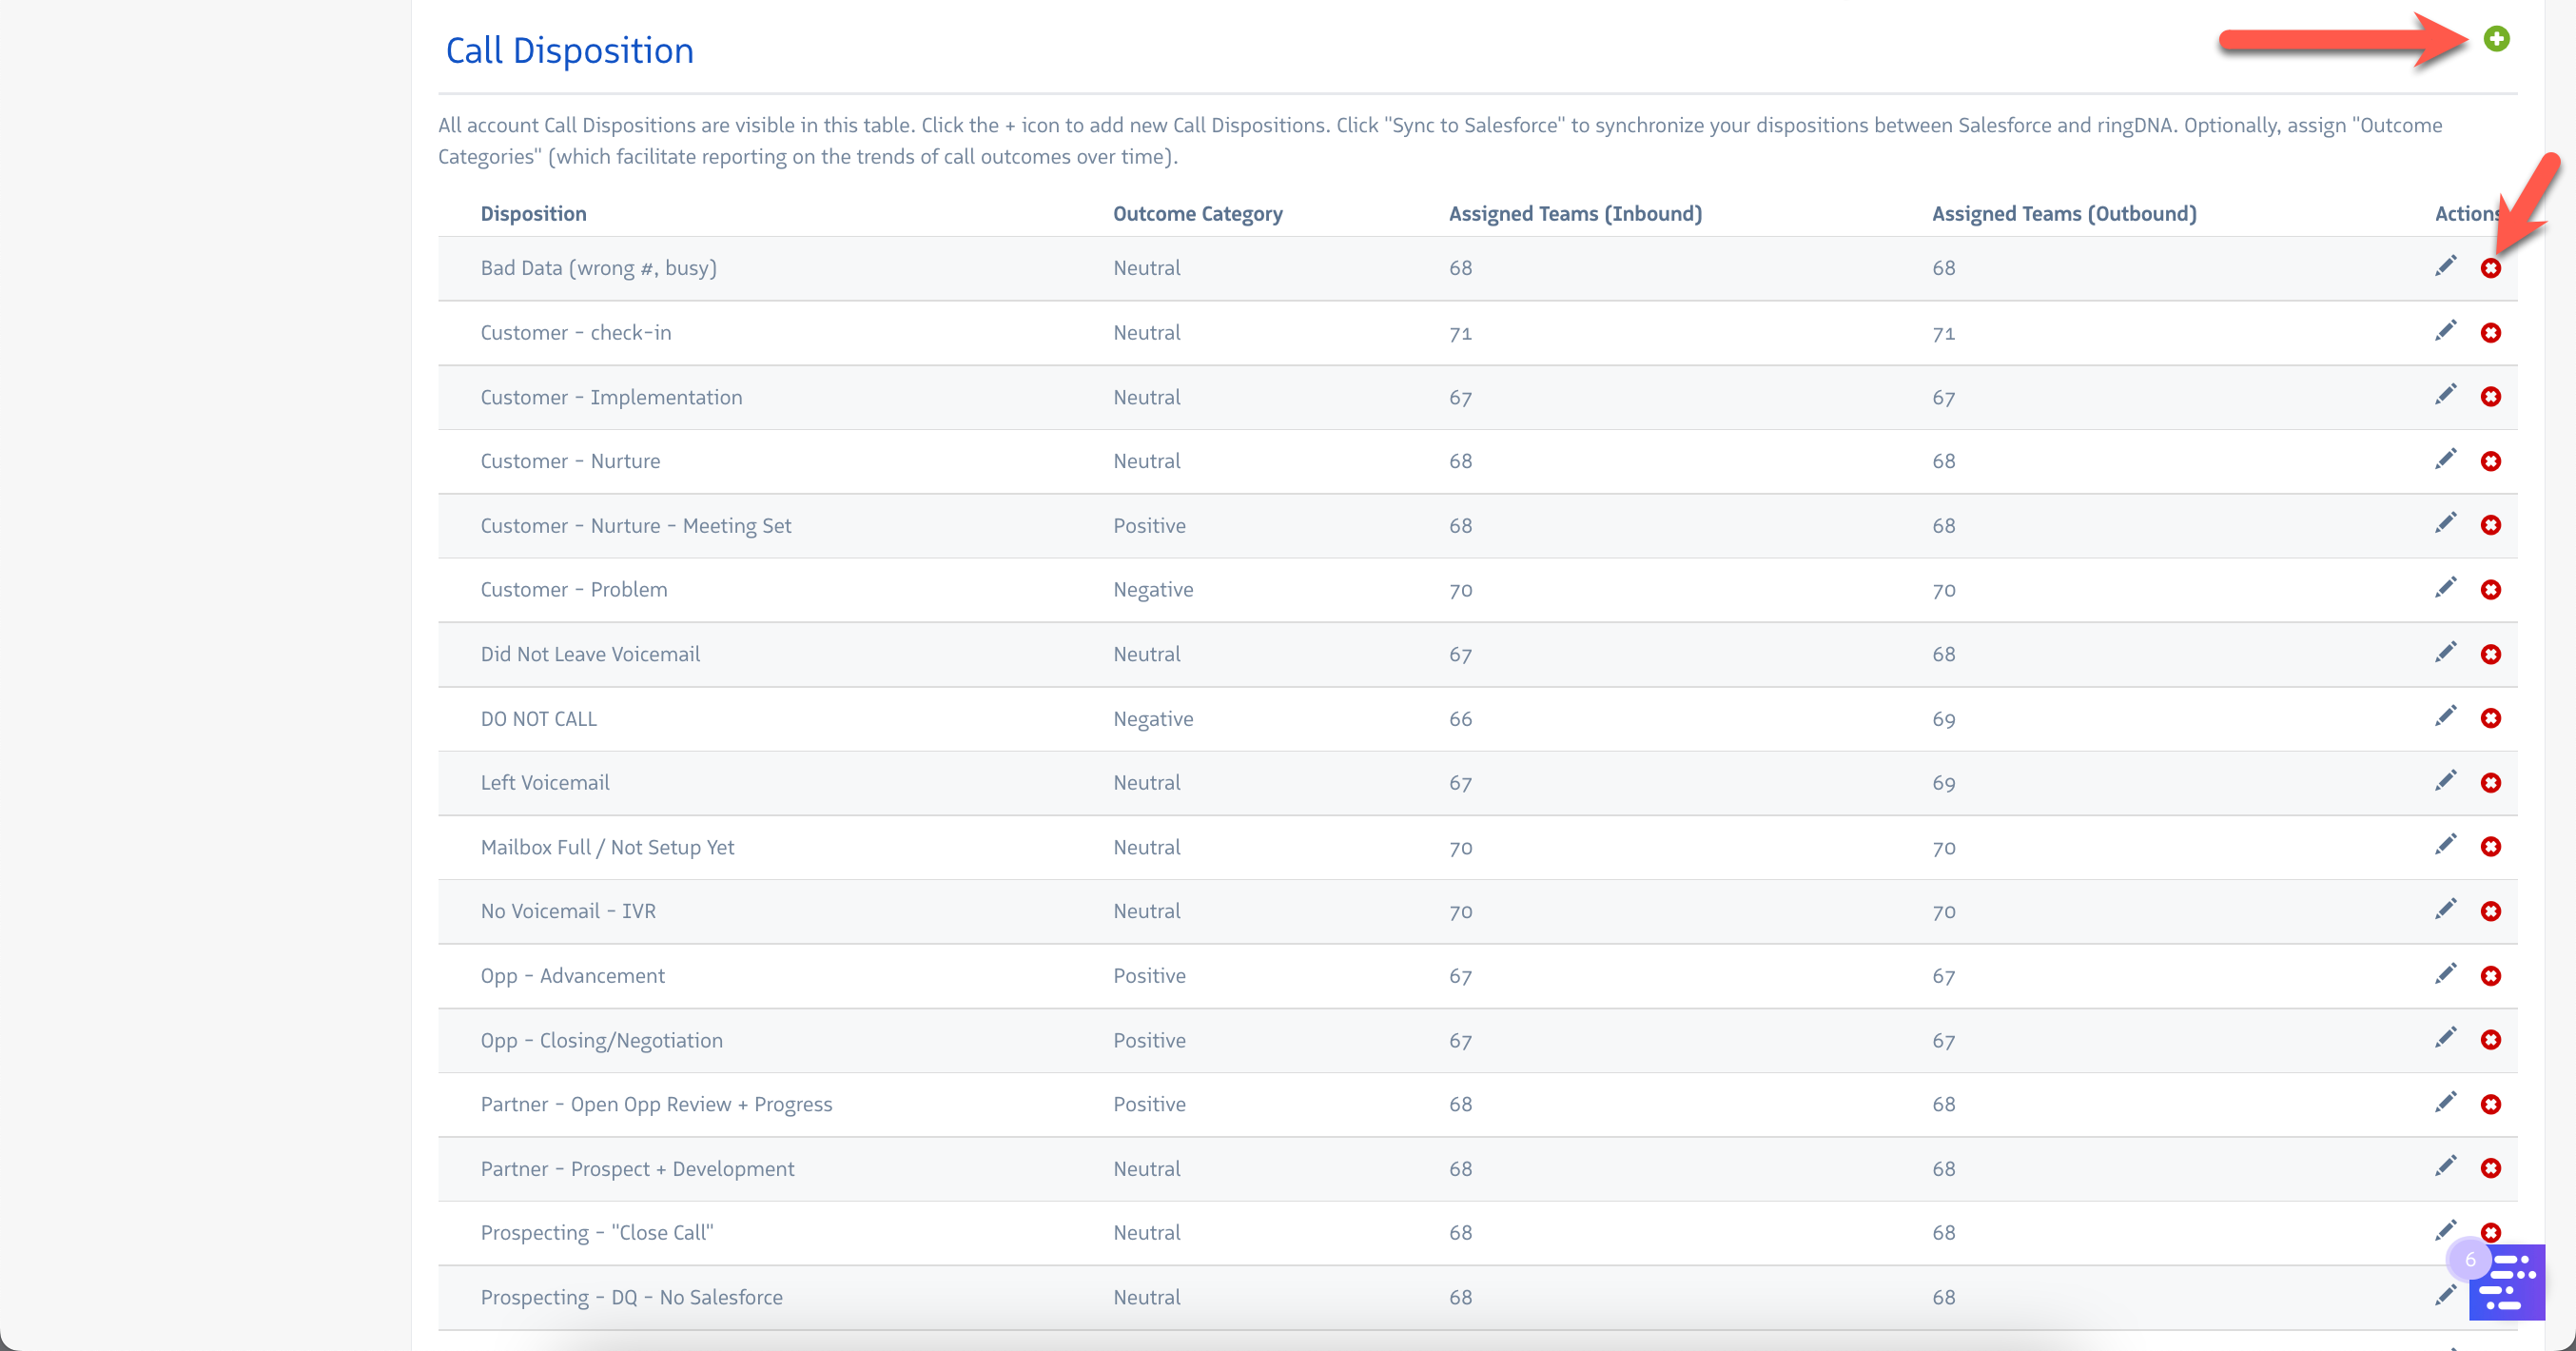
Task: Edit the Customer - Nurture disposition row
Action: tap(2445, 459)
